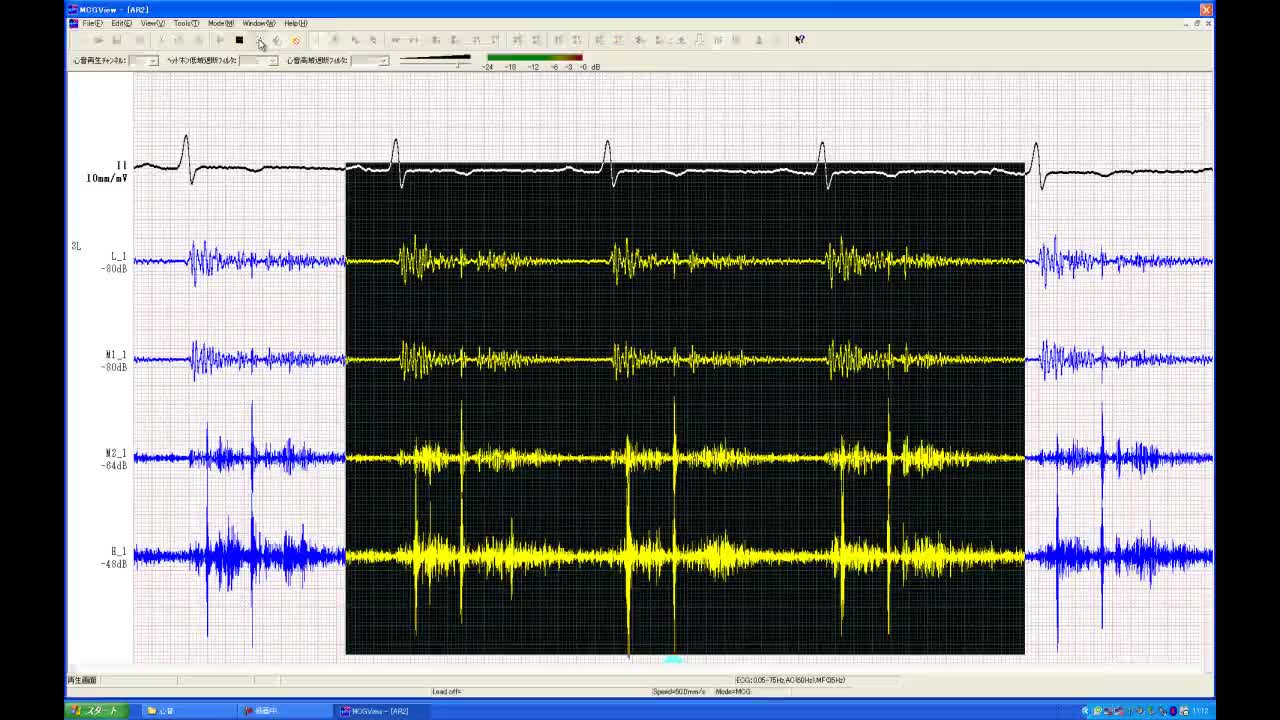1280x720 pixels.
Task: Click the black square Stop button
Action: point(239,40)
